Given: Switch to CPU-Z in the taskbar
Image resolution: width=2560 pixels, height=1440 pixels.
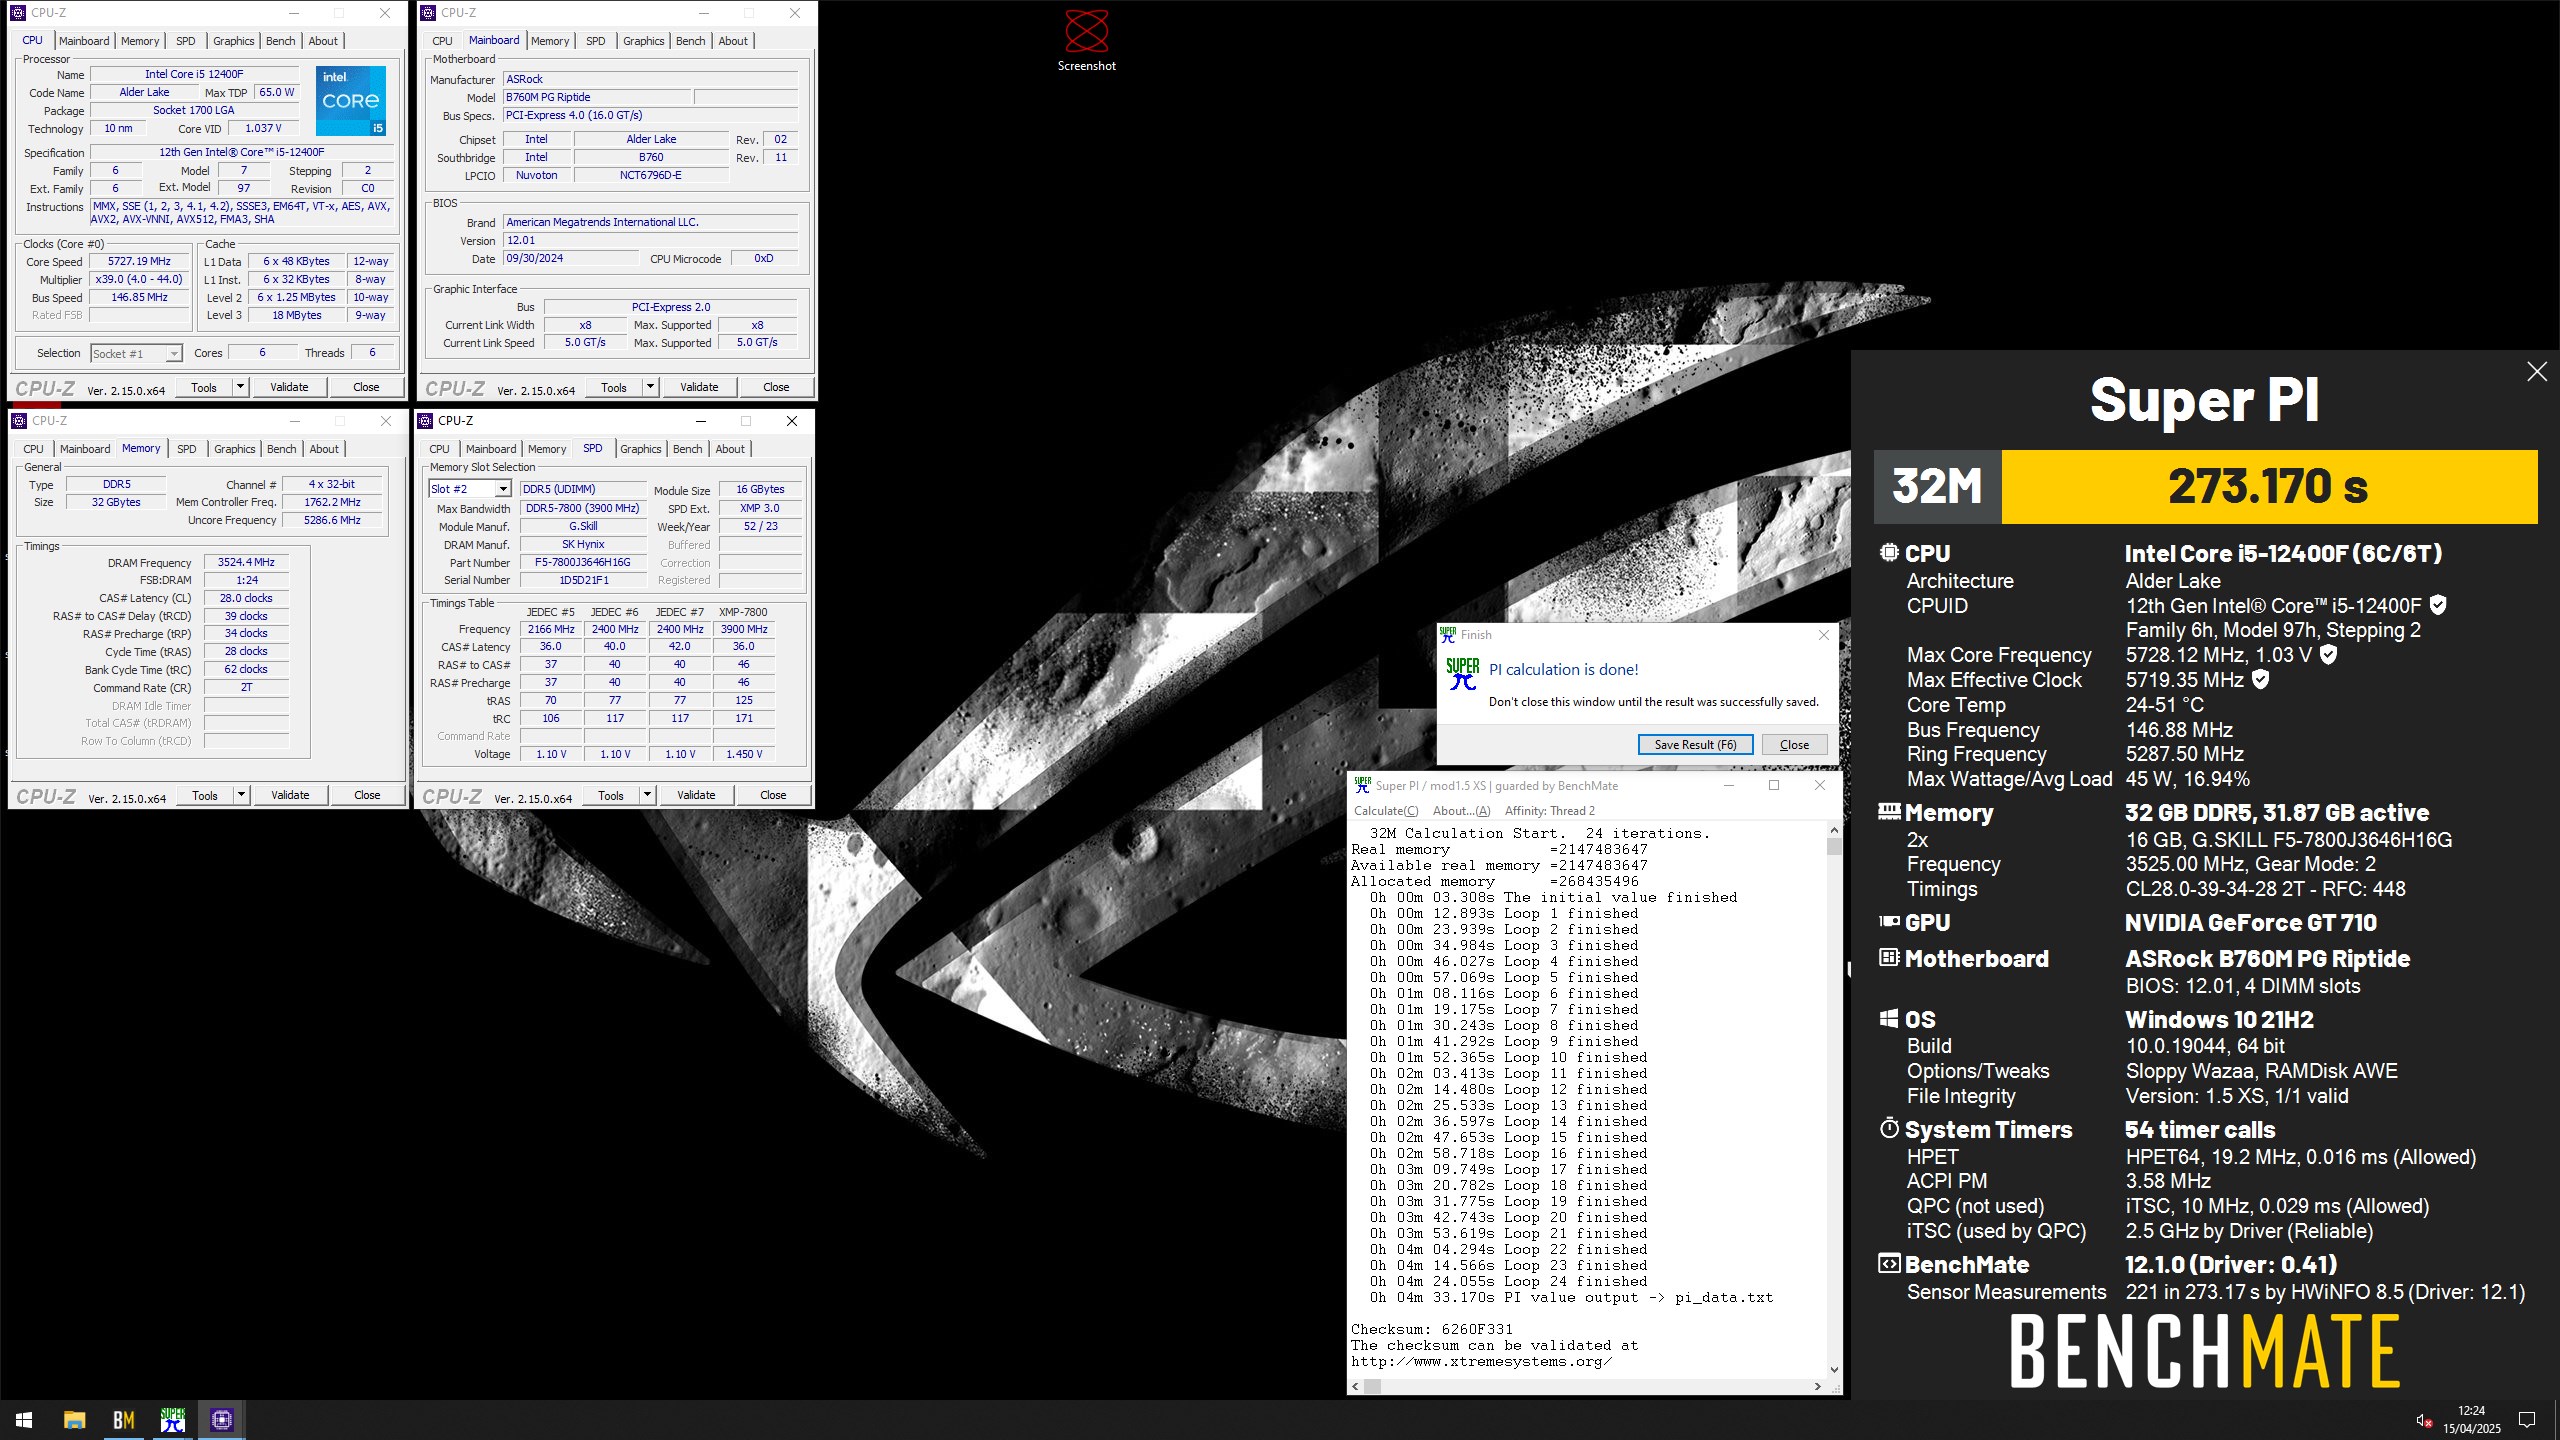Looking at the screenshot, I should 222,1420.
